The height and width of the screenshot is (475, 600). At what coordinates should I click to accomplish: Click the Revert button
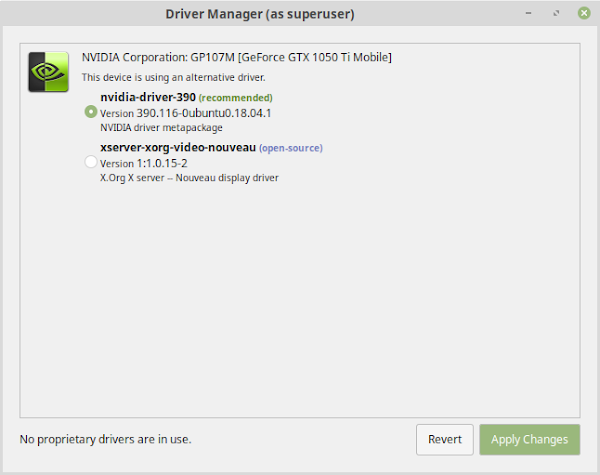pyautogui.click(x=445, y=439)
